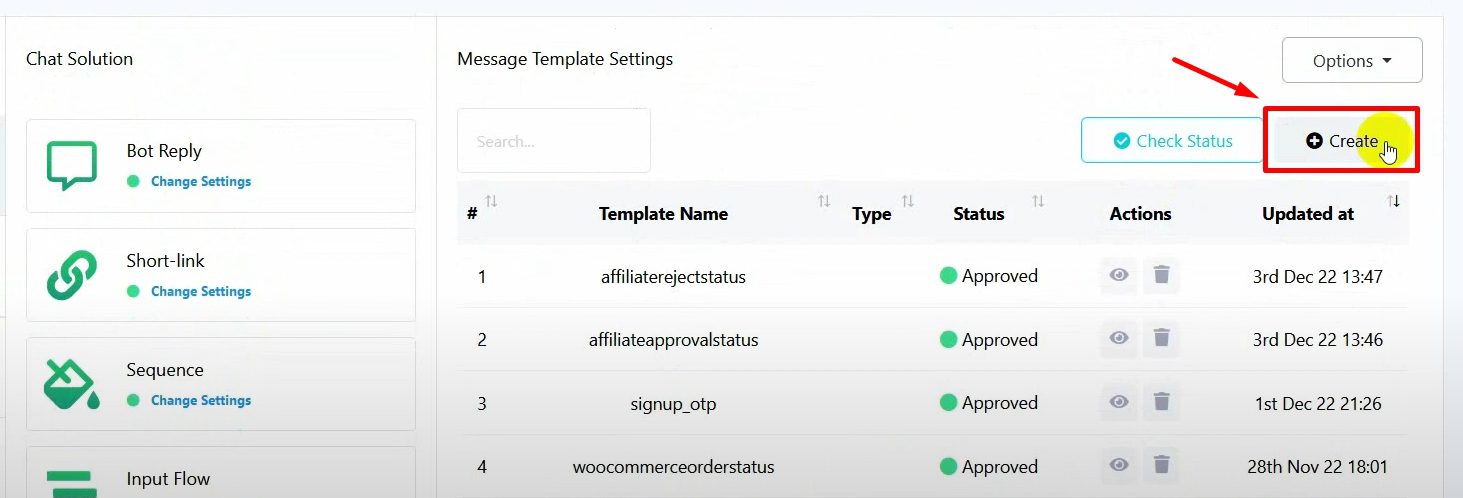1463x498 pixels.
Task: Click the Input Flow icon
Action: pyautogui.click(x=71, y=482)
